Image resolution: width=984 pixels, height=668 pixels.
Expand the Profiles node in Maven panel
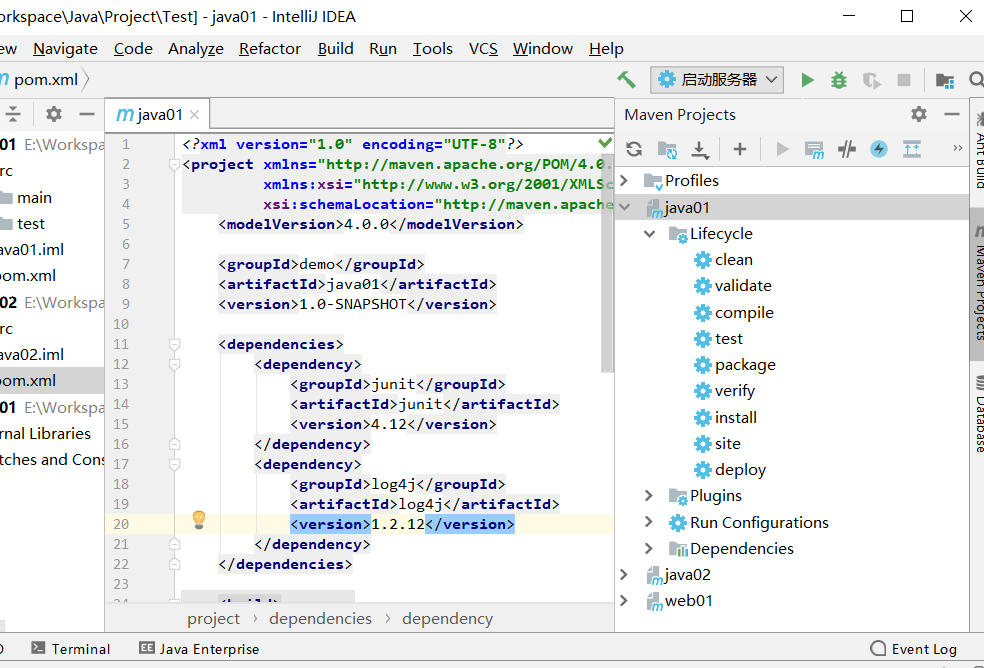coord(624,181)
